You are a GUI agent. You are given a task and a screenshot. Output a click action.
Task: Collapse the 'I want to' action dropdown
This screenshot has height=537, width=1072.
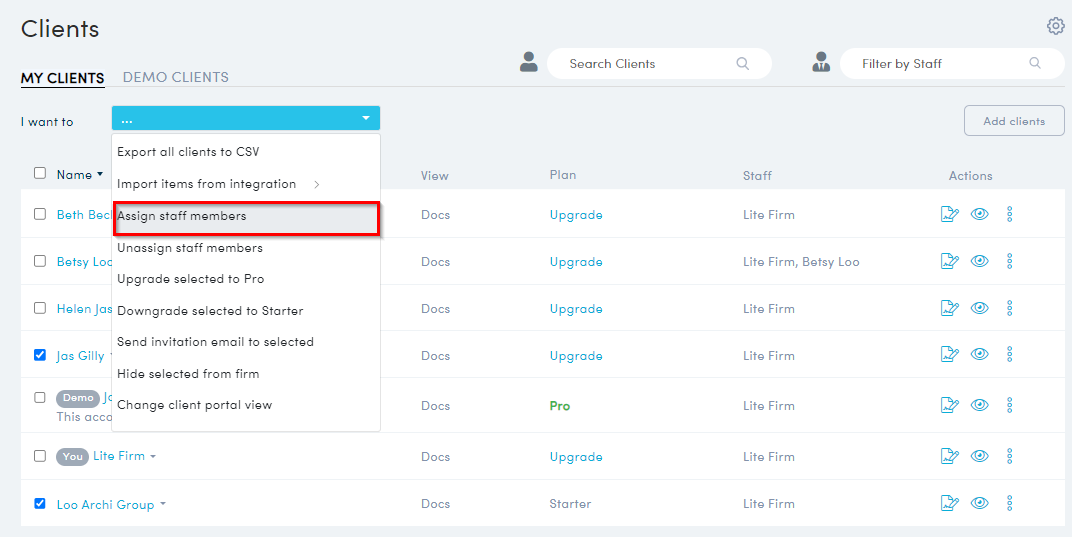pos(365,119)
